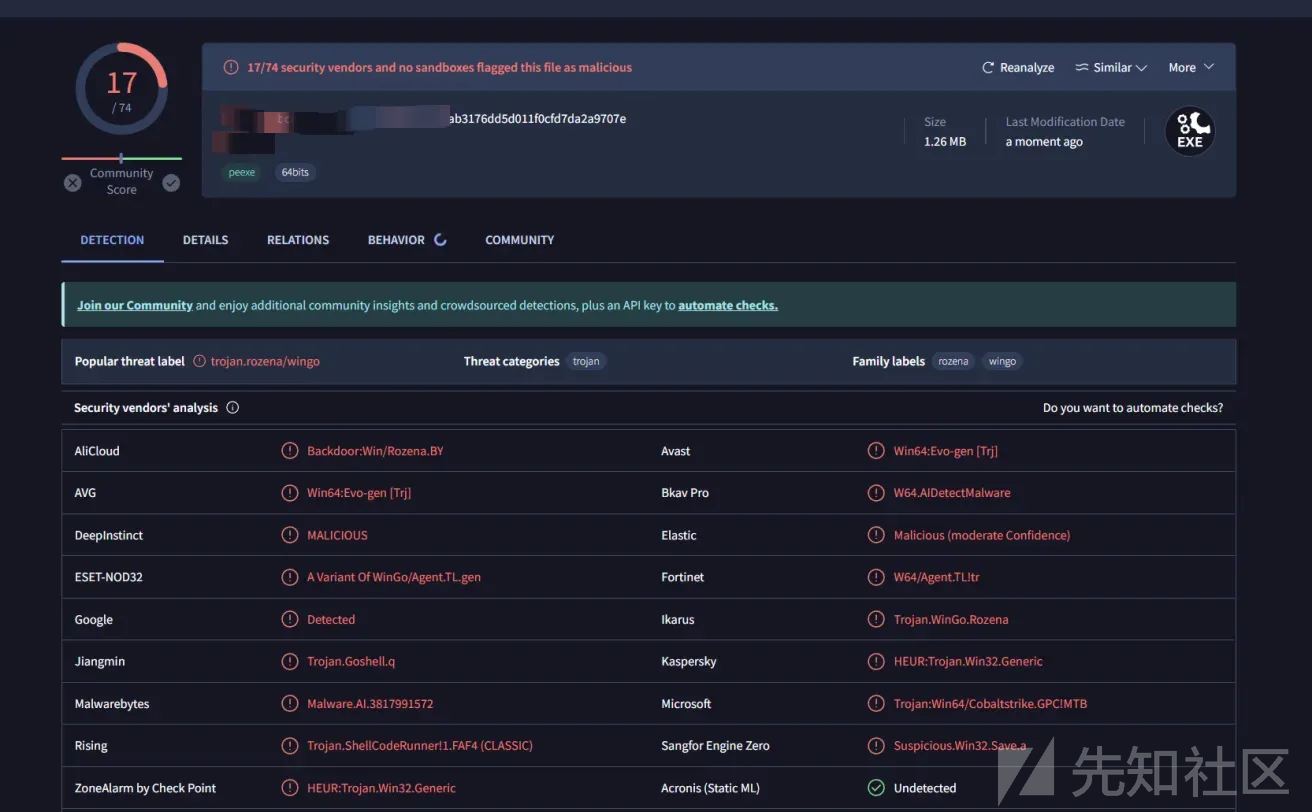Click the Bkav Pro detection warning icon
The image size is (1312, 812).
[876, 493]
